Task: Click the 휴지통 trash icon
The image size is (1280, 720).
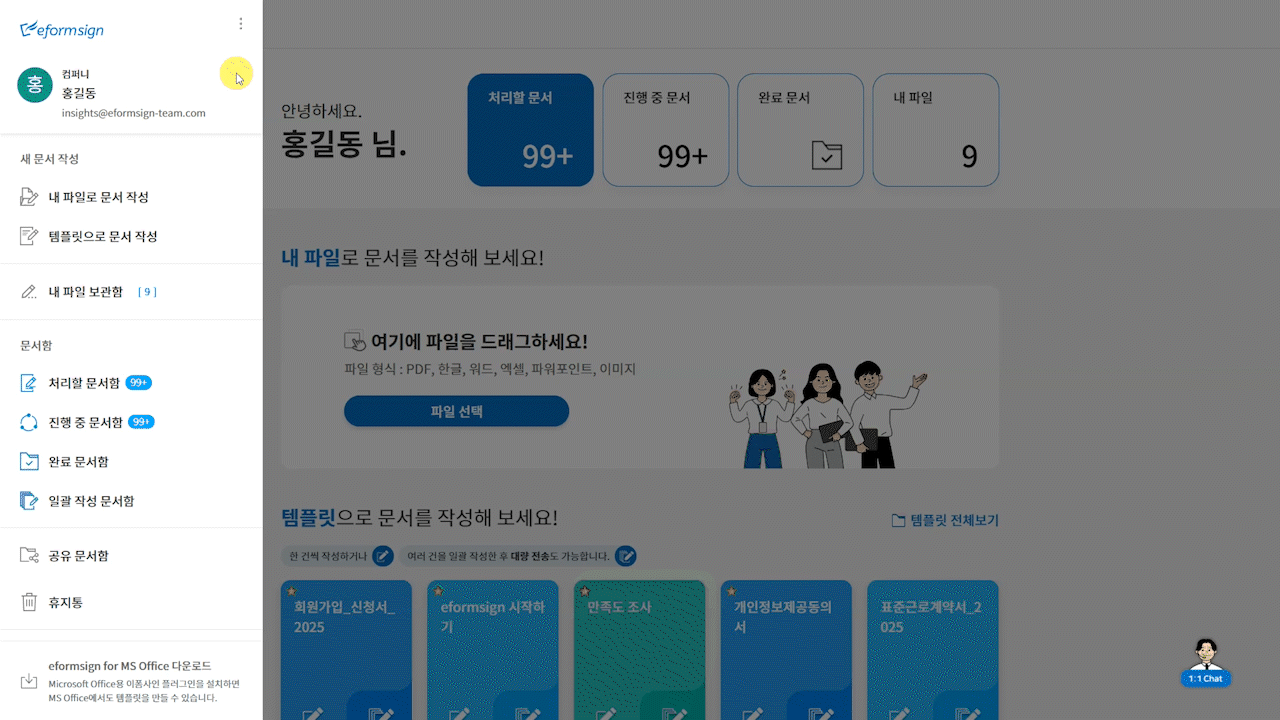Action: pos(29,603)
